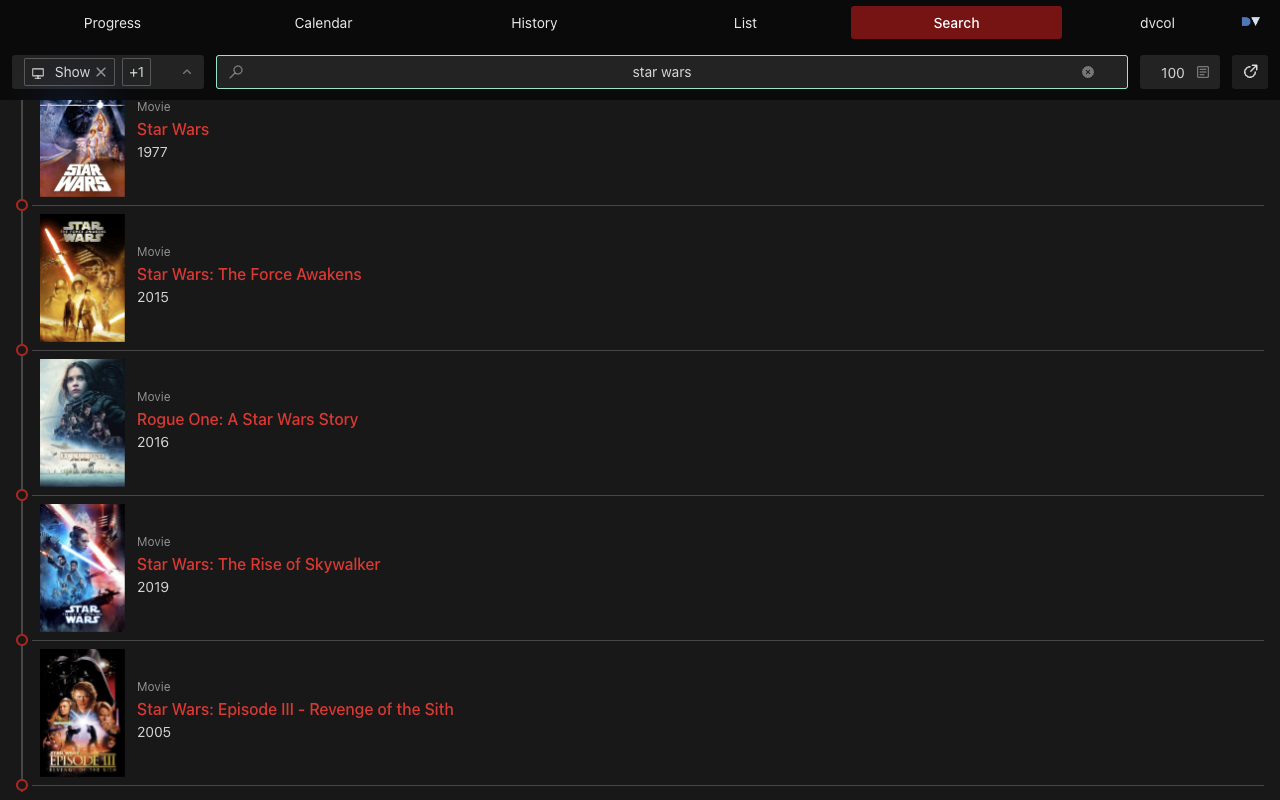
Task: Clear the search field via the circled X icon
Action: click(x=1088, y=71)
